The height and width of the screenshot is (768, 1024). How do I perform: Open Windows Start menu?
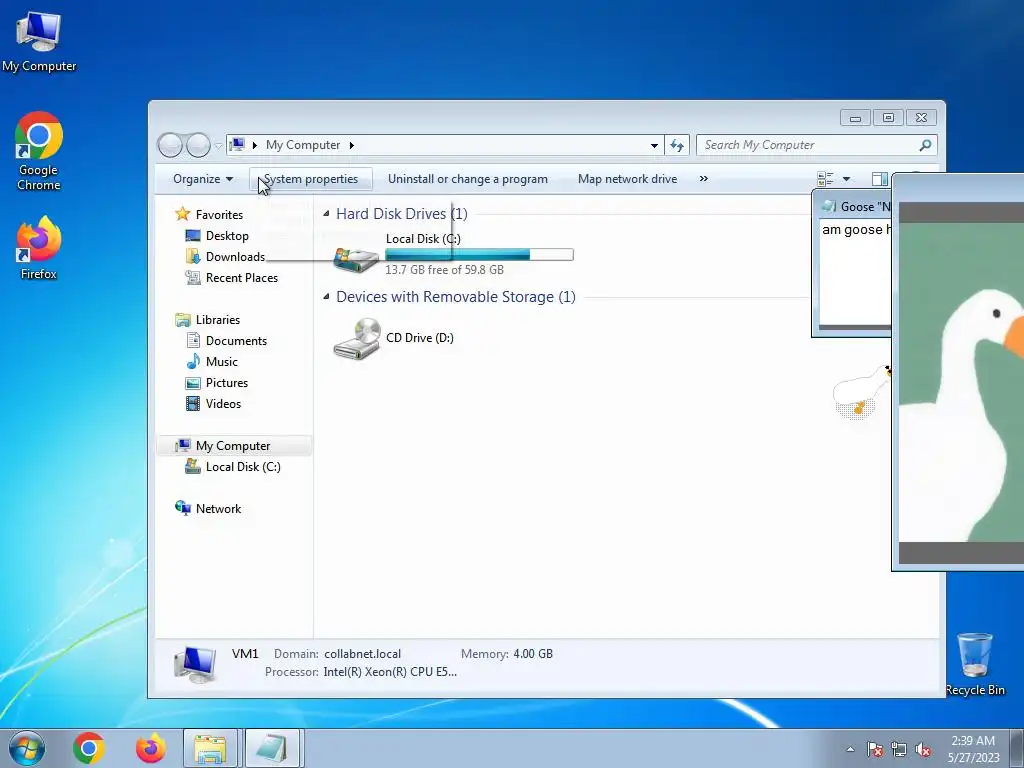coord(27,748)
